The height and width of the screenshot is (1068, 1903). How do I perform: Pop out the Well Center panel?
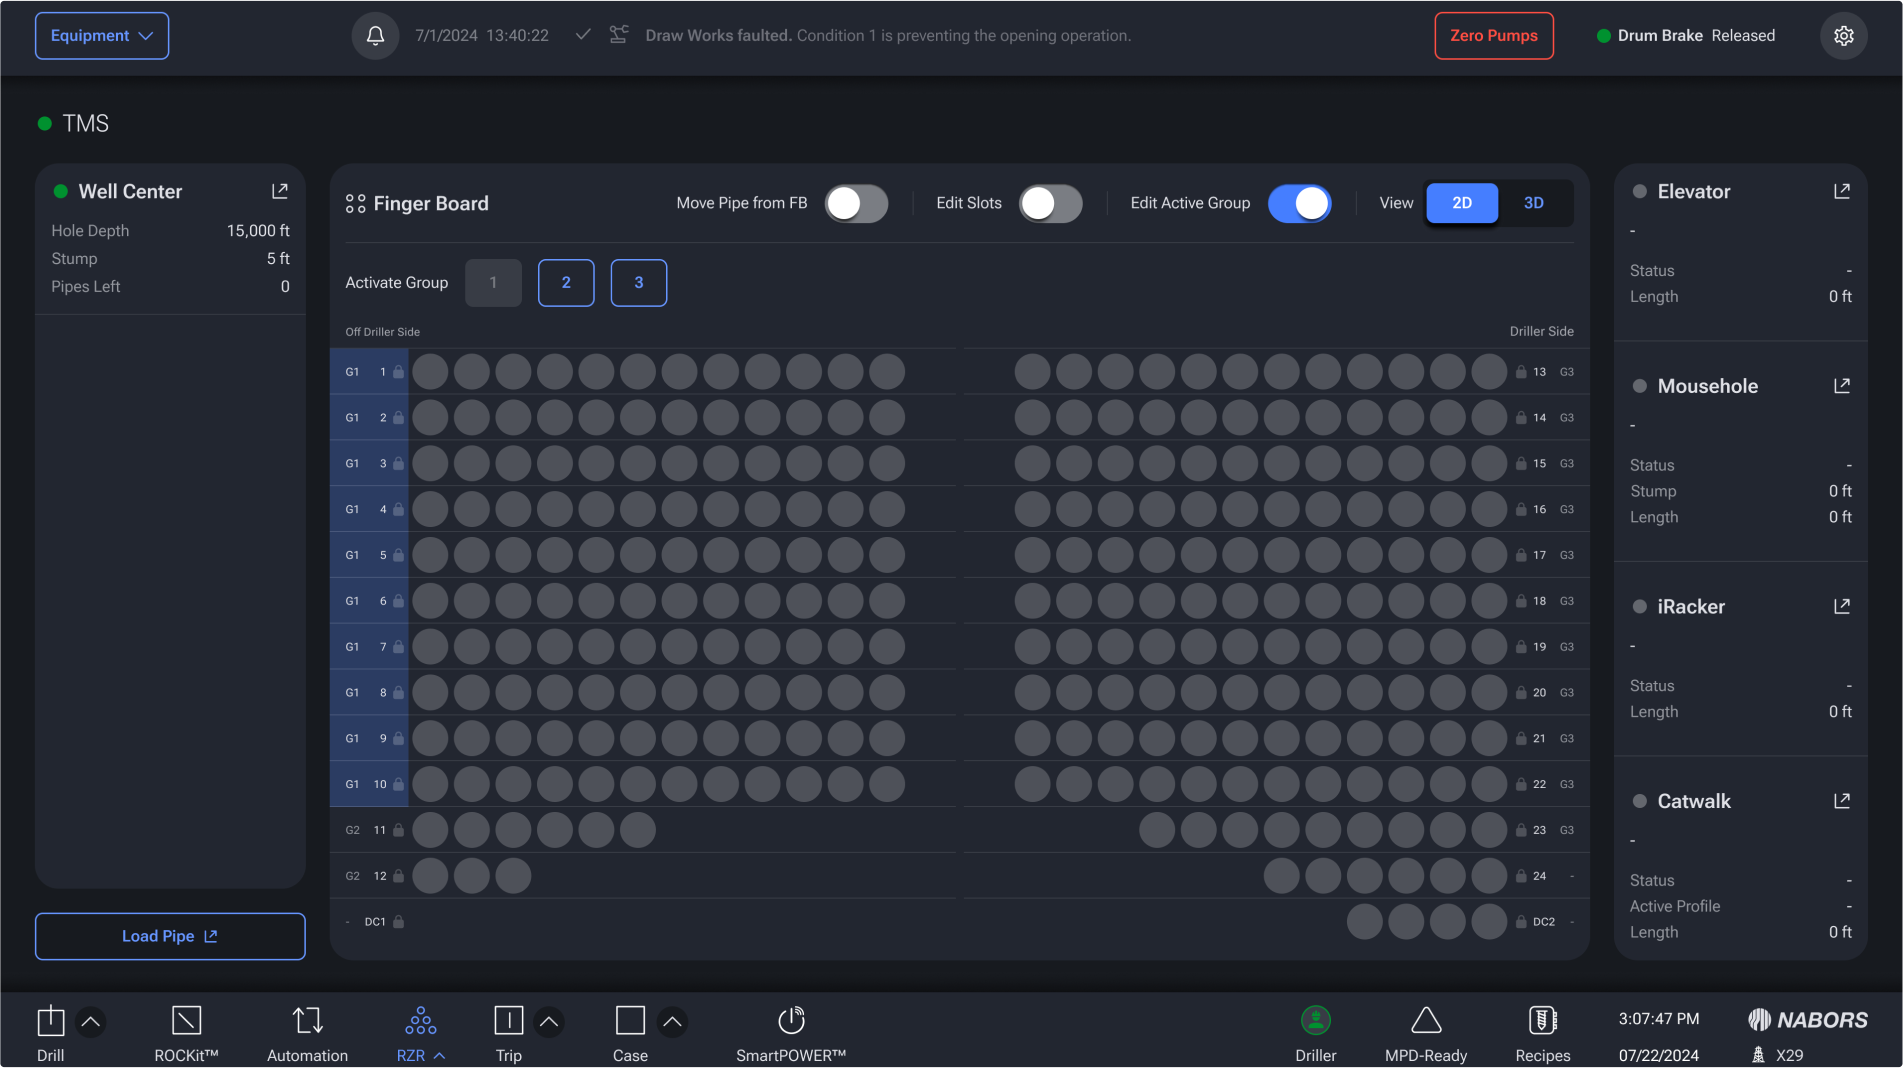coord(280,191)
